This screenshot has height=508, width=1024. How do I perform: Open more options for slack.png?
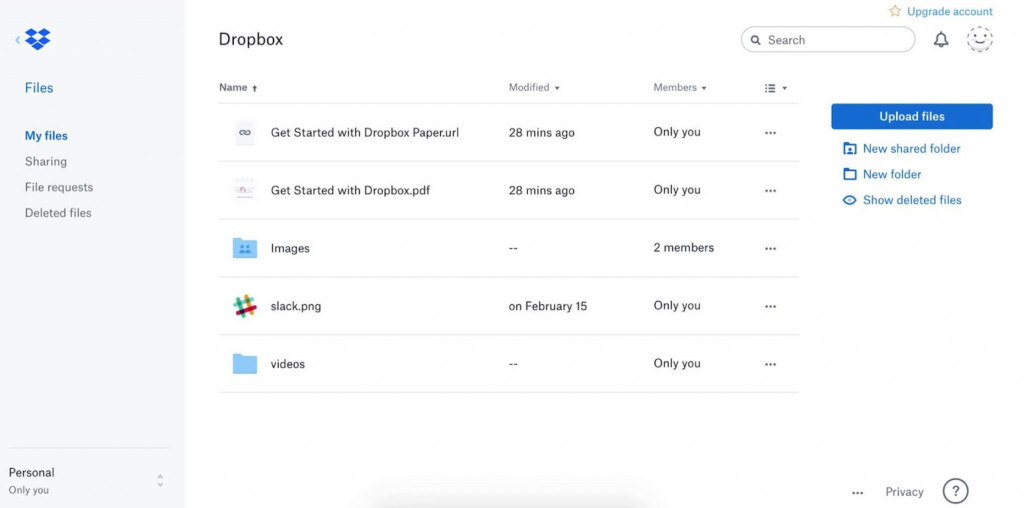(771, 306)
